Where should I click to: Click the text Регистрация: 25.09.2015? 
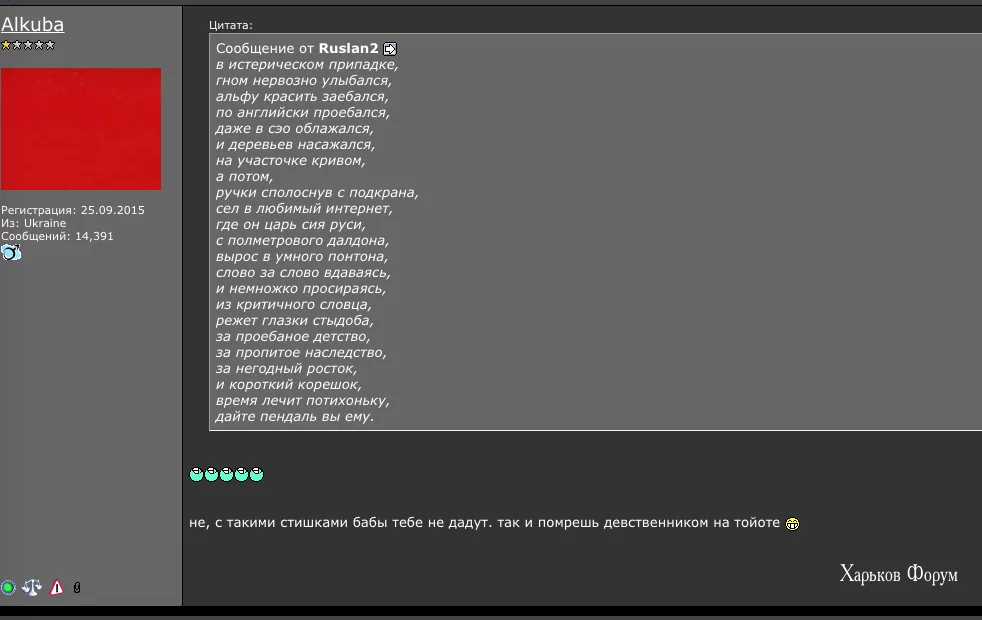(x=73, y=210)
